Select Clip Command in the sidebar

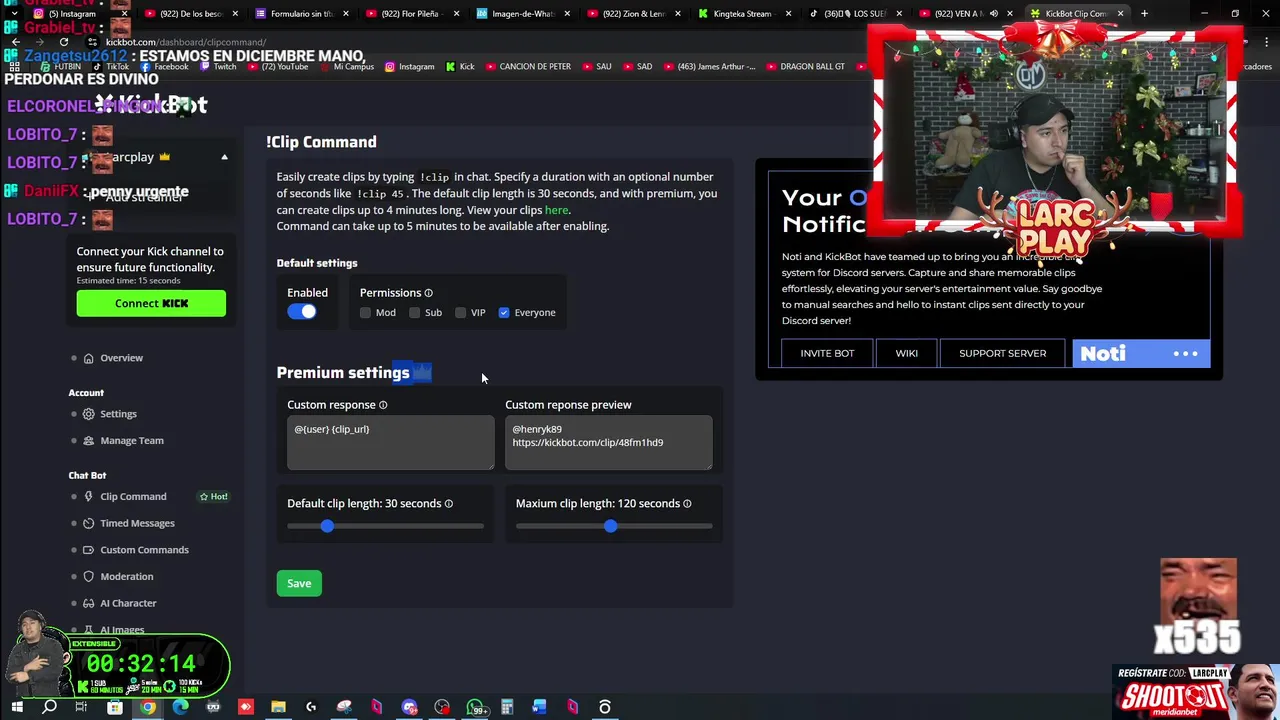click(x=133, y=497)
